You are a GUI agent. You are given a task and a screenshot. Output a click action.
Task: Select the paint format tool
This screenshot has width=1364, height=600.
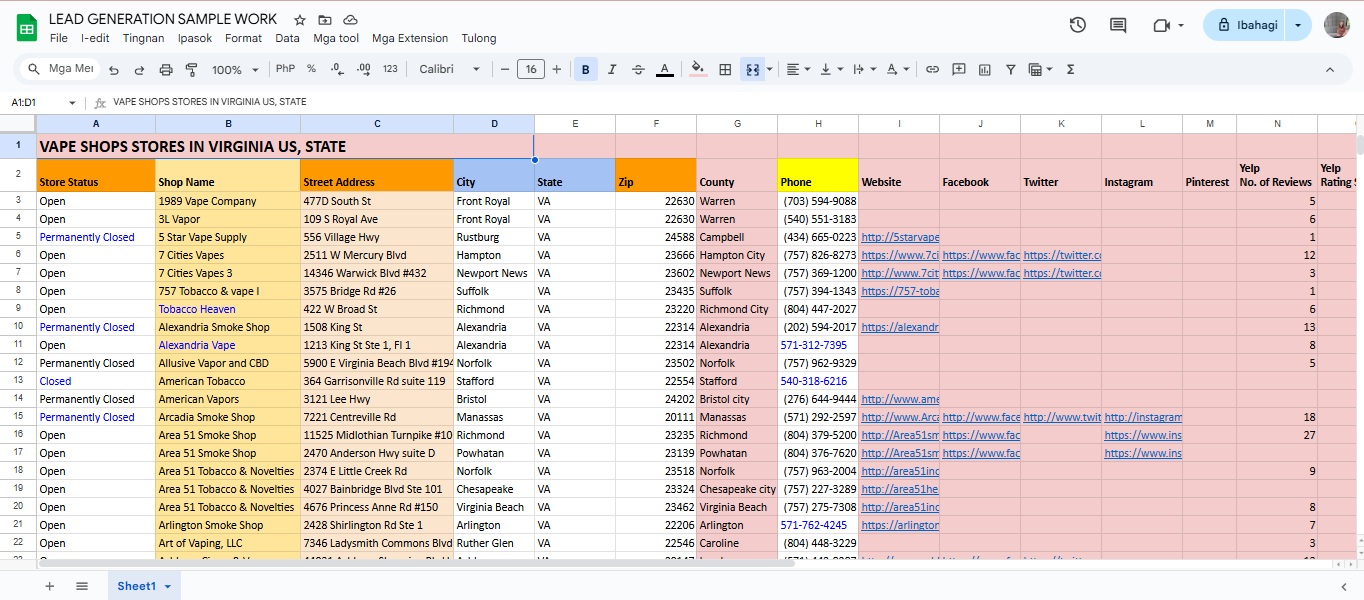[191, 70]
